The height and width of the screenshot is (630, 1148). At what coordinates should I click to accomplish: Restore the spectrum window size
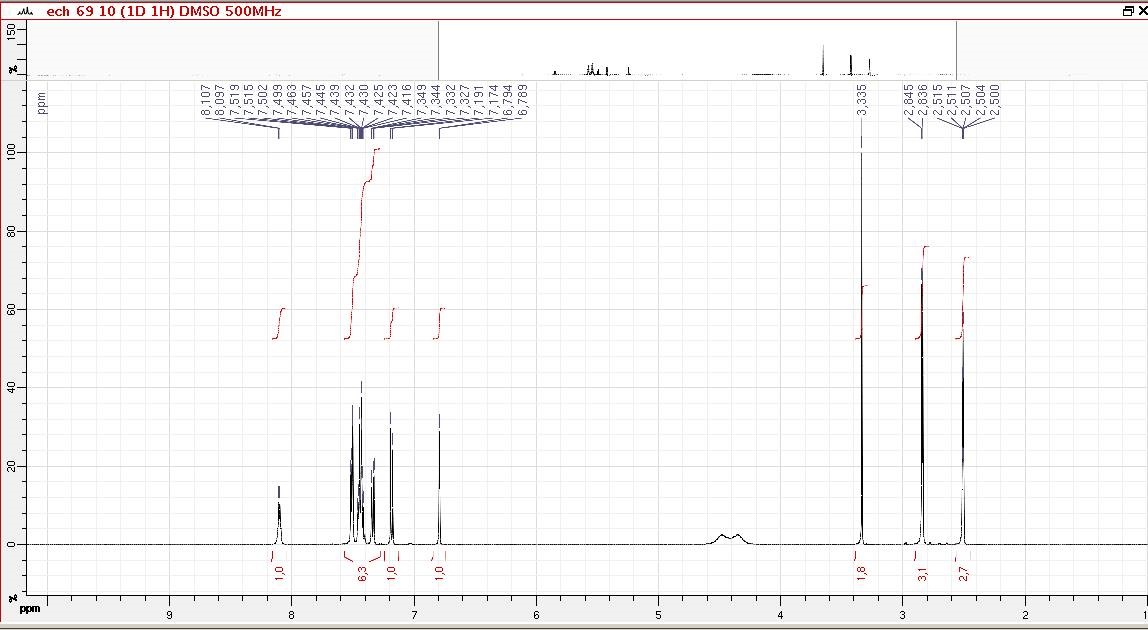pyautogui.click(x=1128, y=11)
